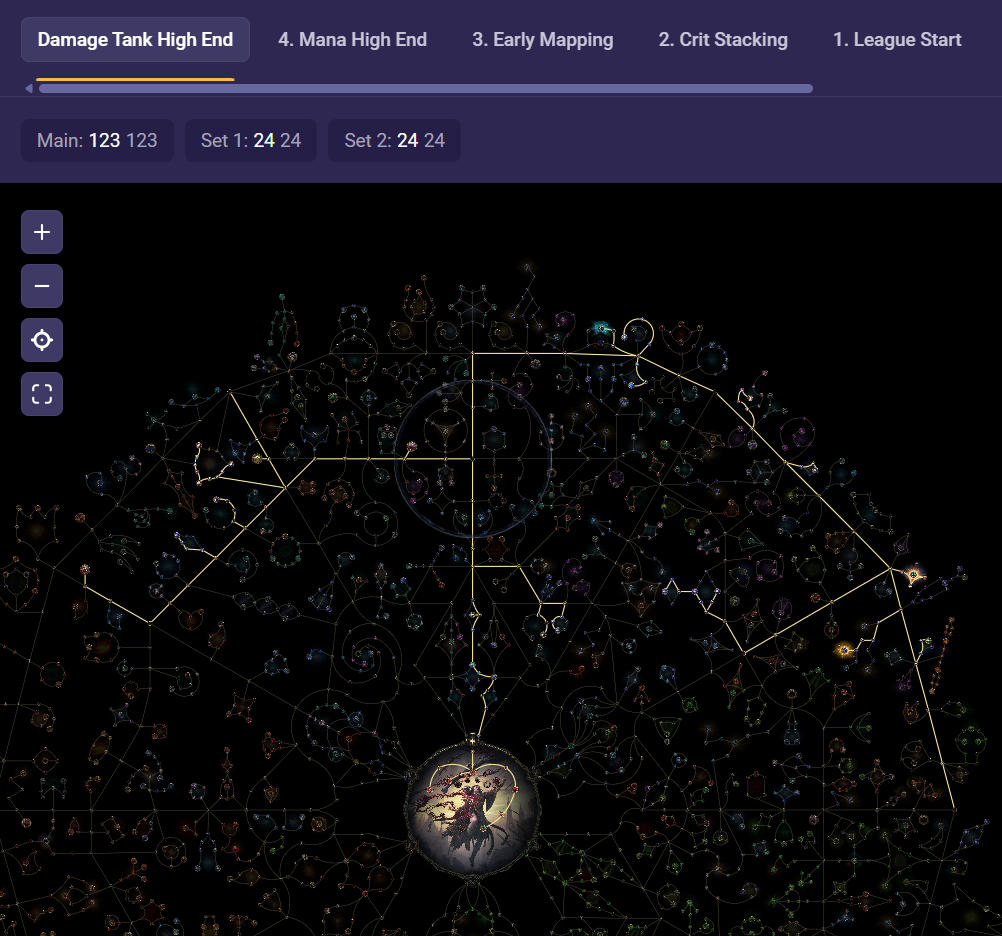
Task: Select the cyan glowing node at top
Action: pos(600,328)
